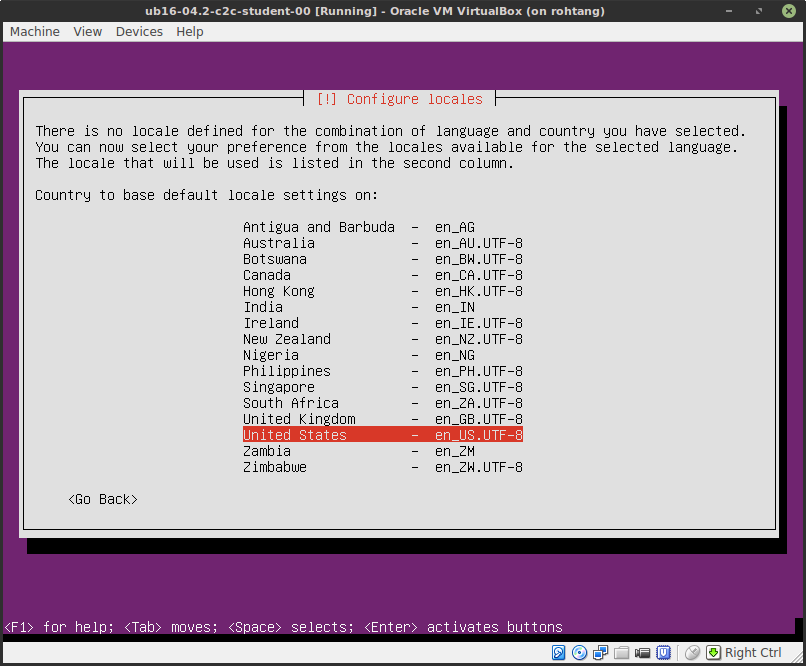
Task: Open the Devices menu
Action: click(139, 31)
